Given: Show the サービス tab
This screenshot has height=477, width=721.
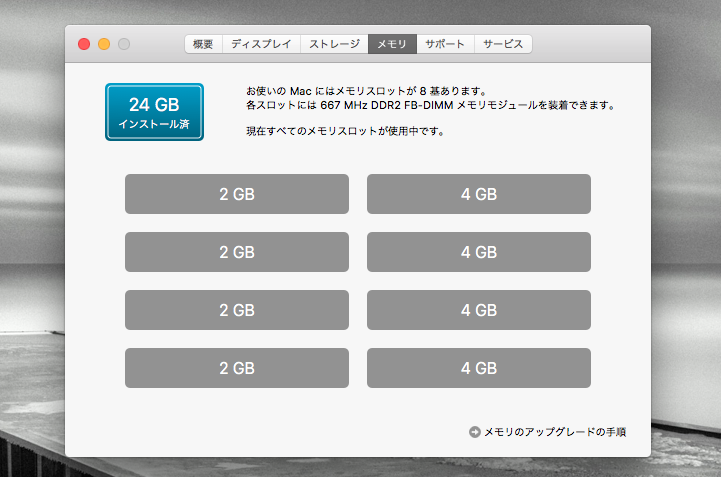Looking at the screenshot, I should click(503, 44).
